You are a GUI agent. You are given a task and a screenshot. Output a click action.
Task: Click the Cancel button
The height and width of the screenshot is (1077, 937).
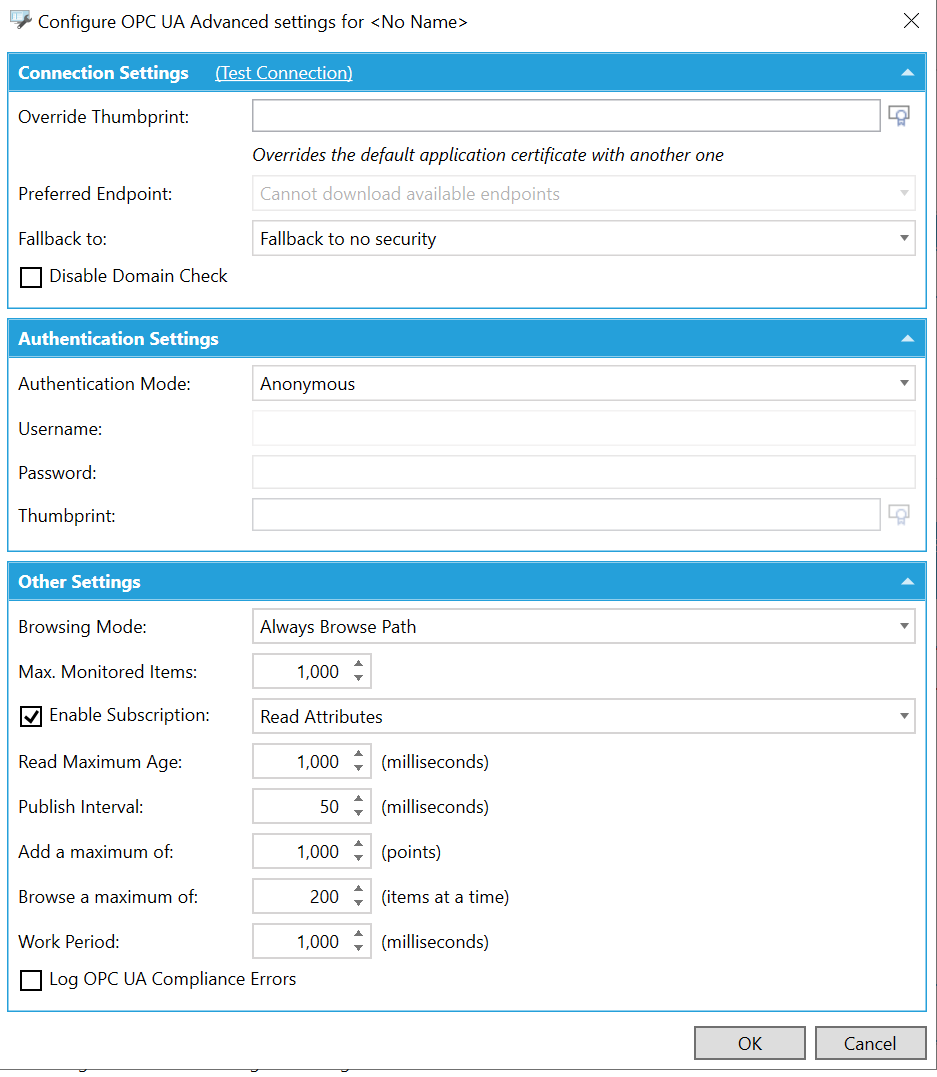tap(869, 1043)
